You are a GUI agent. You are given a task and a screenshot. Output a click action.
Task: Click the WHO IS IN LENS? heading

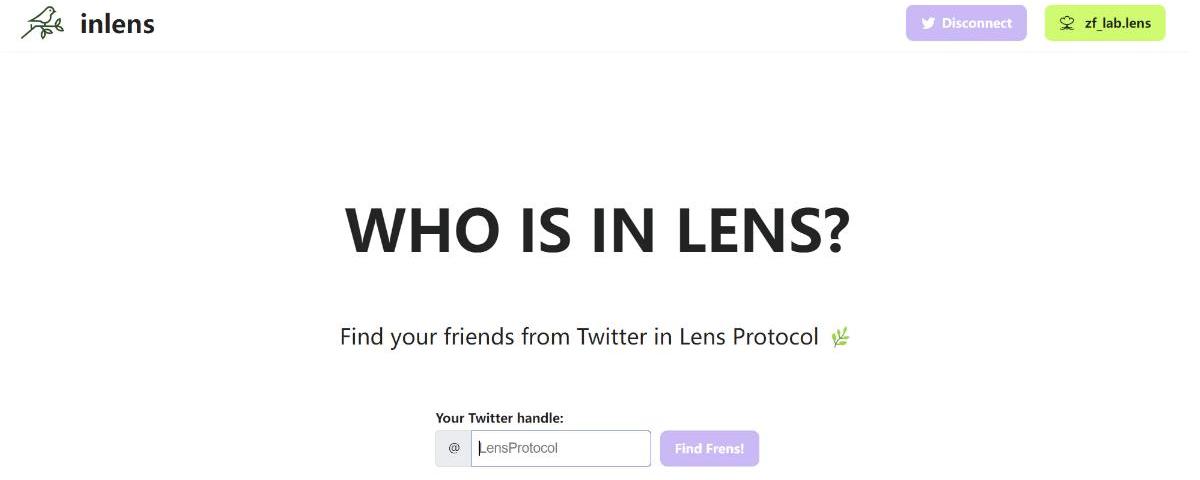pyautogui.click(x=598, y=230)
